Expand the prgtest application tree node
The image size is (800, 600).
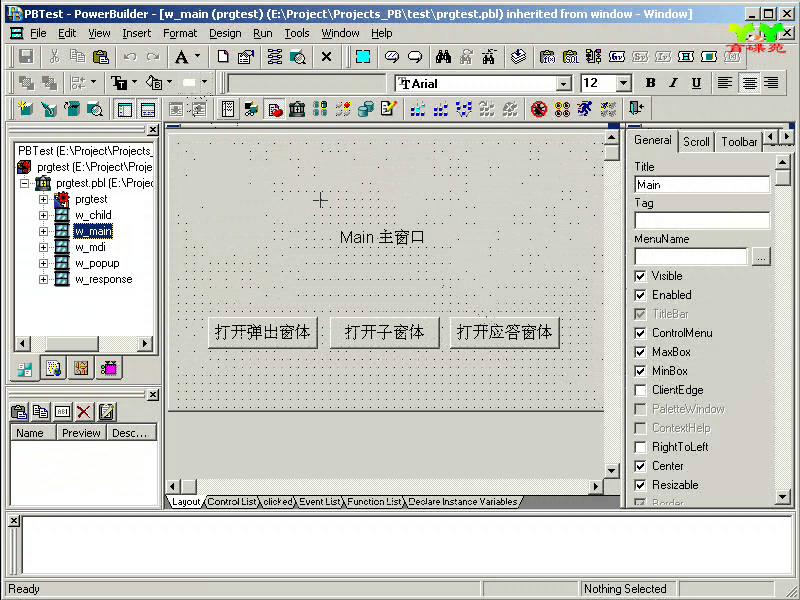tap(43, 199)
